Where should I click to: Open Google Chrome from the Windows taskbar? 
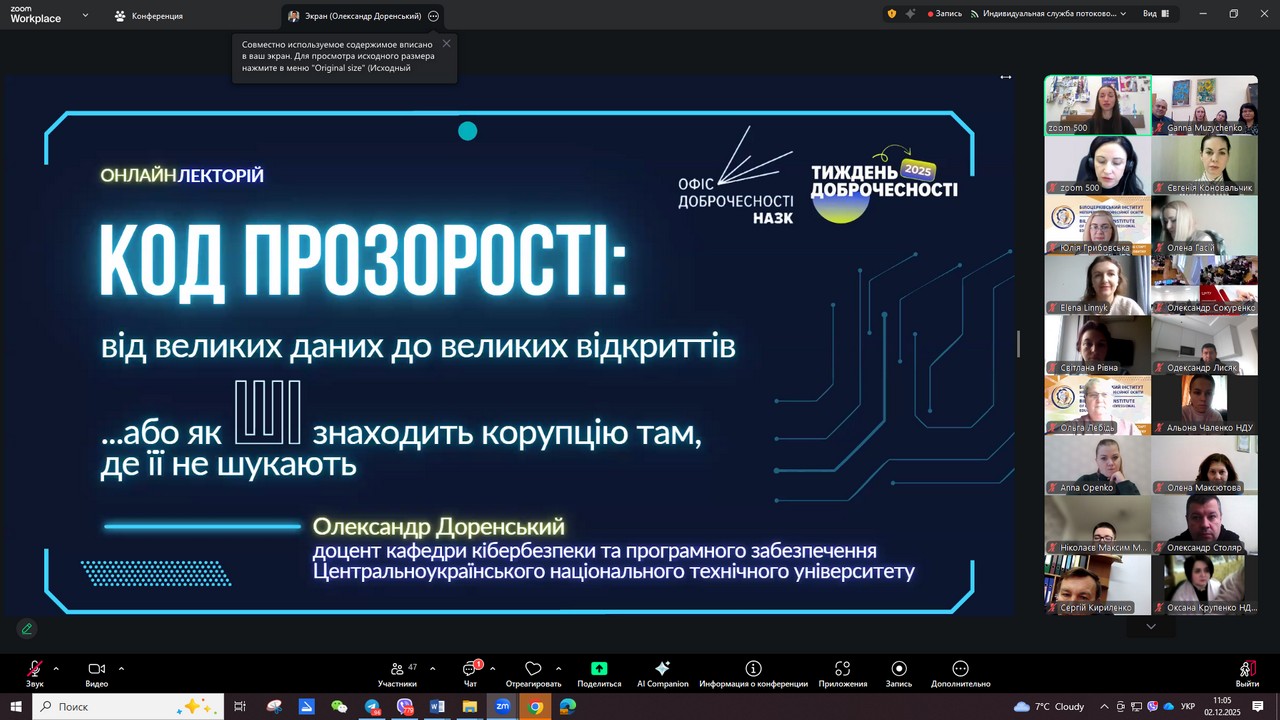pyautogui.click(x=535, y=706)
